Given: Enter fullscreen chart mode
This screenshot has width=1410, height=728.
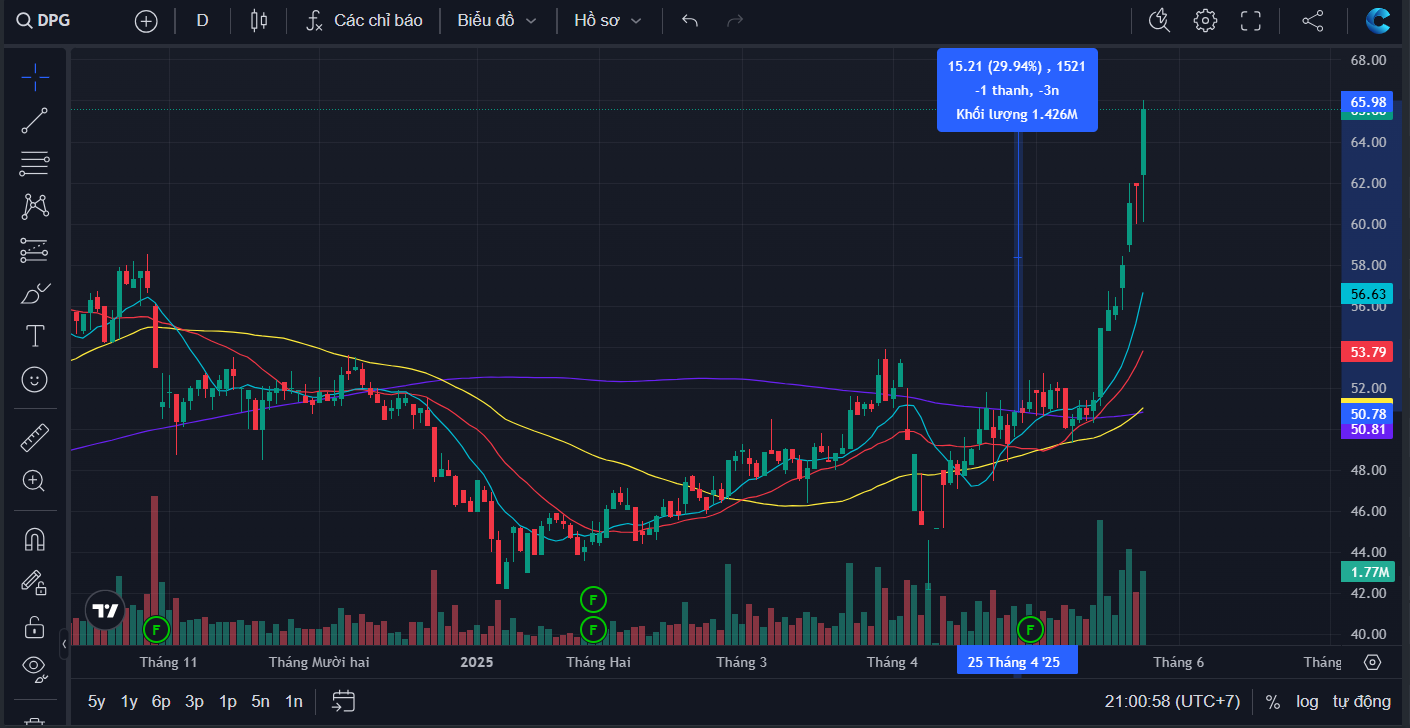Looking at the screenshot, I should [x=1250, y=20].
